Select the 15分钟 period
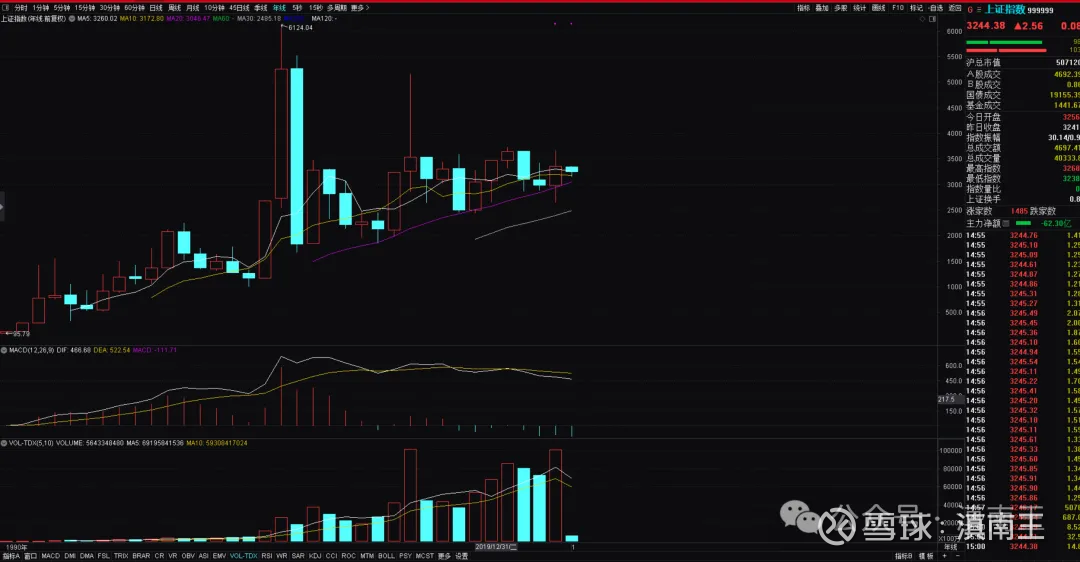1080x562 pixels. (x=85, y=8)
